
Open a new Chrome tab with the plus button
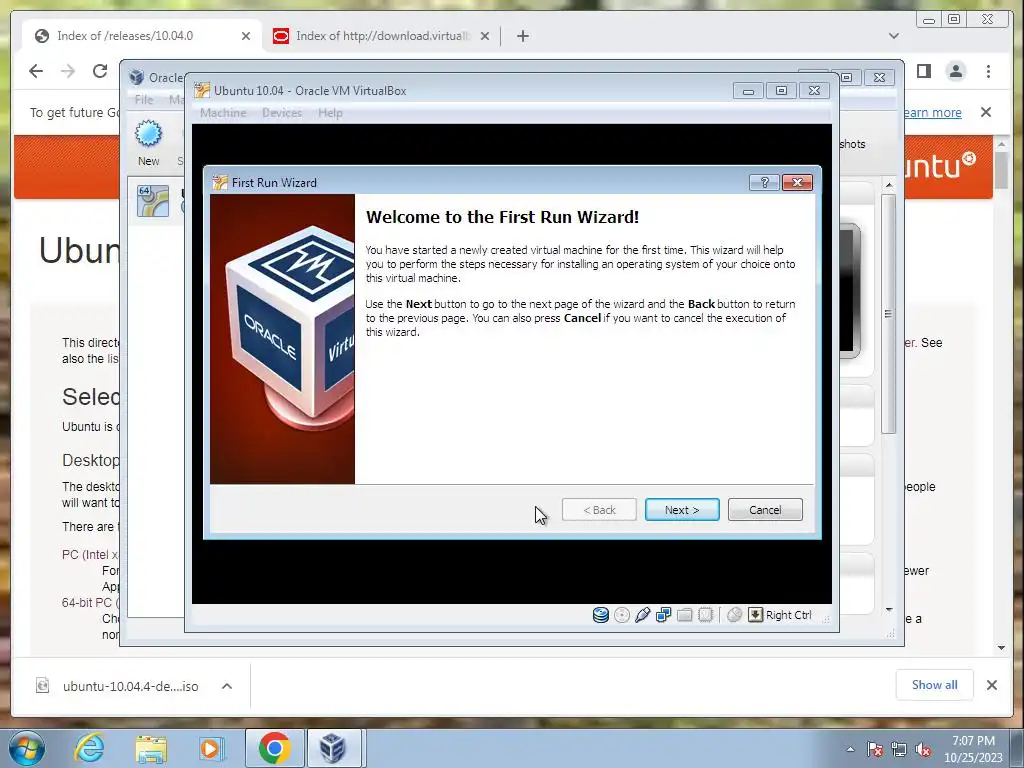click(x=522, y=36)
